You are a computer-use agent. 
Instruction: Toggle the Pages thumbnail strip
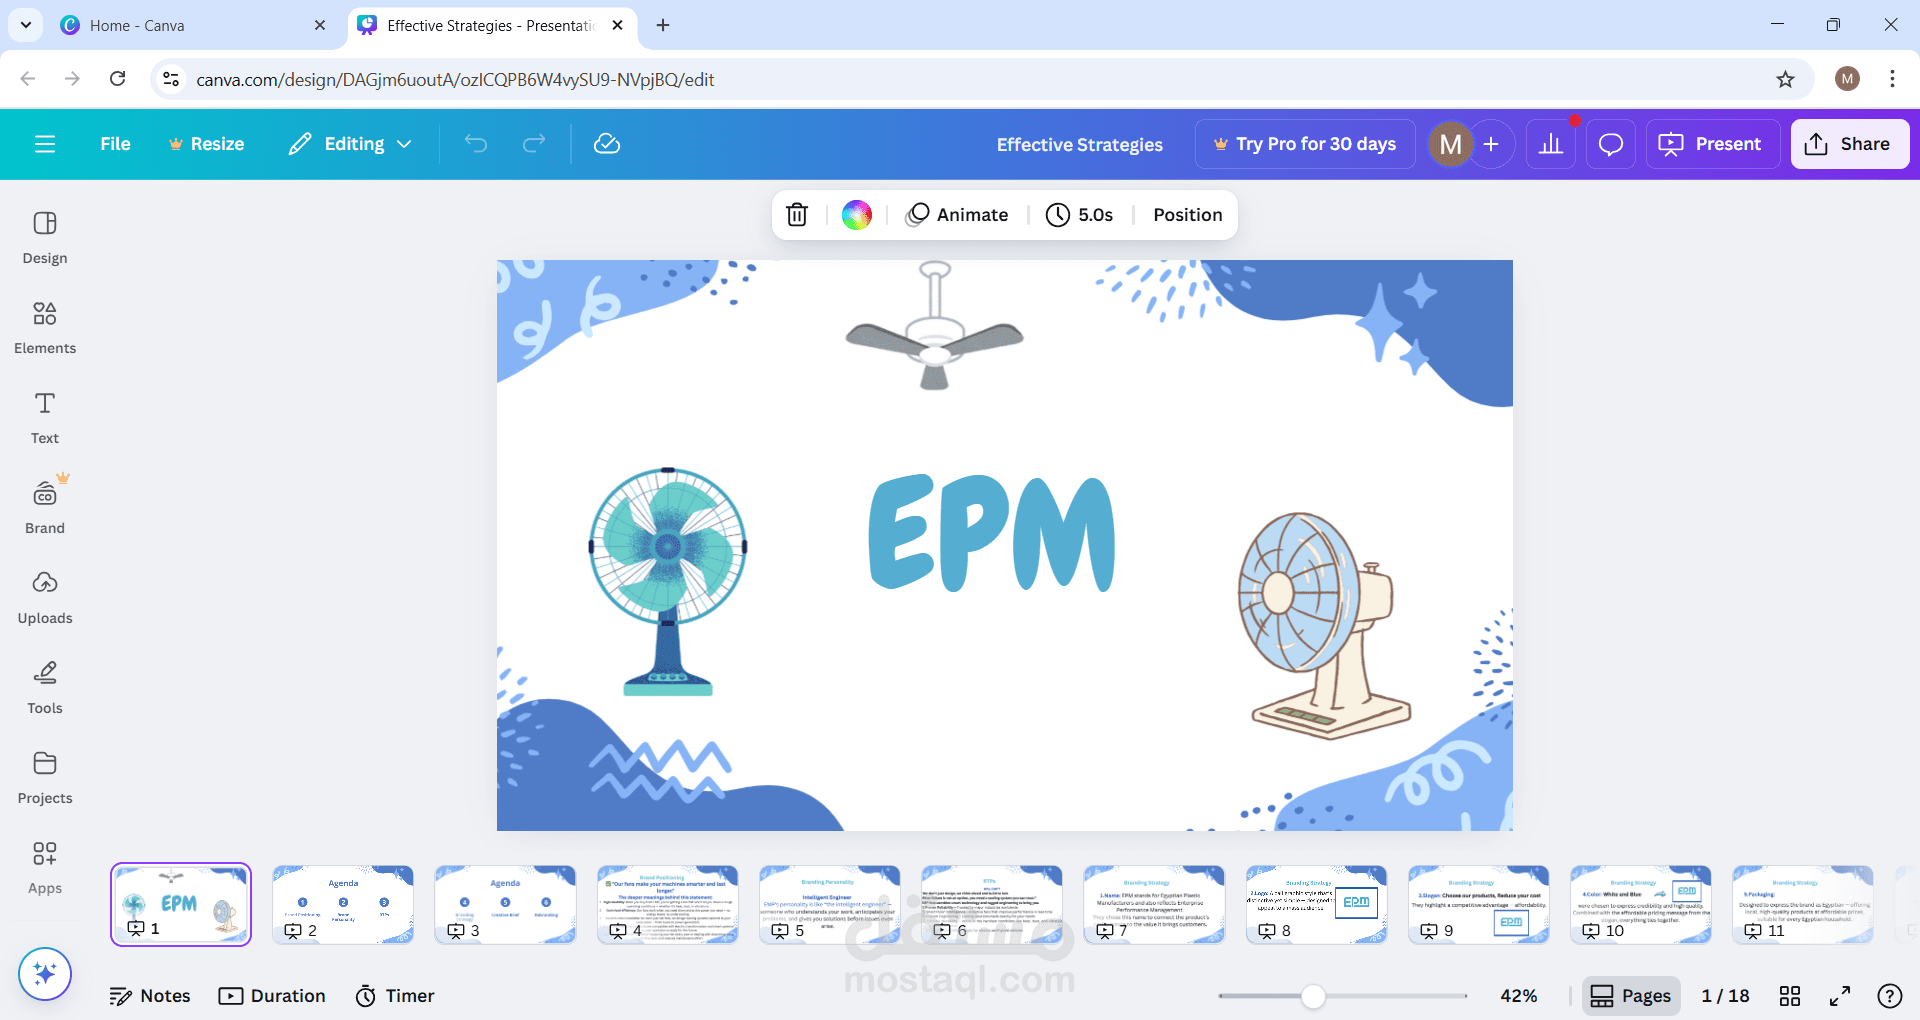[1631, 996]
